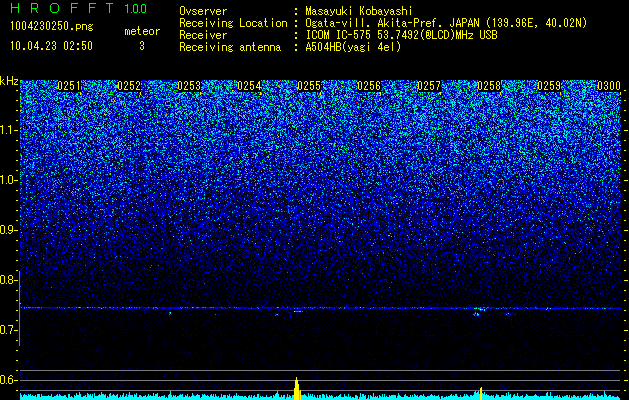The height and width of the screenshot is (400, 629).
Task: Select the filename 1004230250.png
Action: 52,26
